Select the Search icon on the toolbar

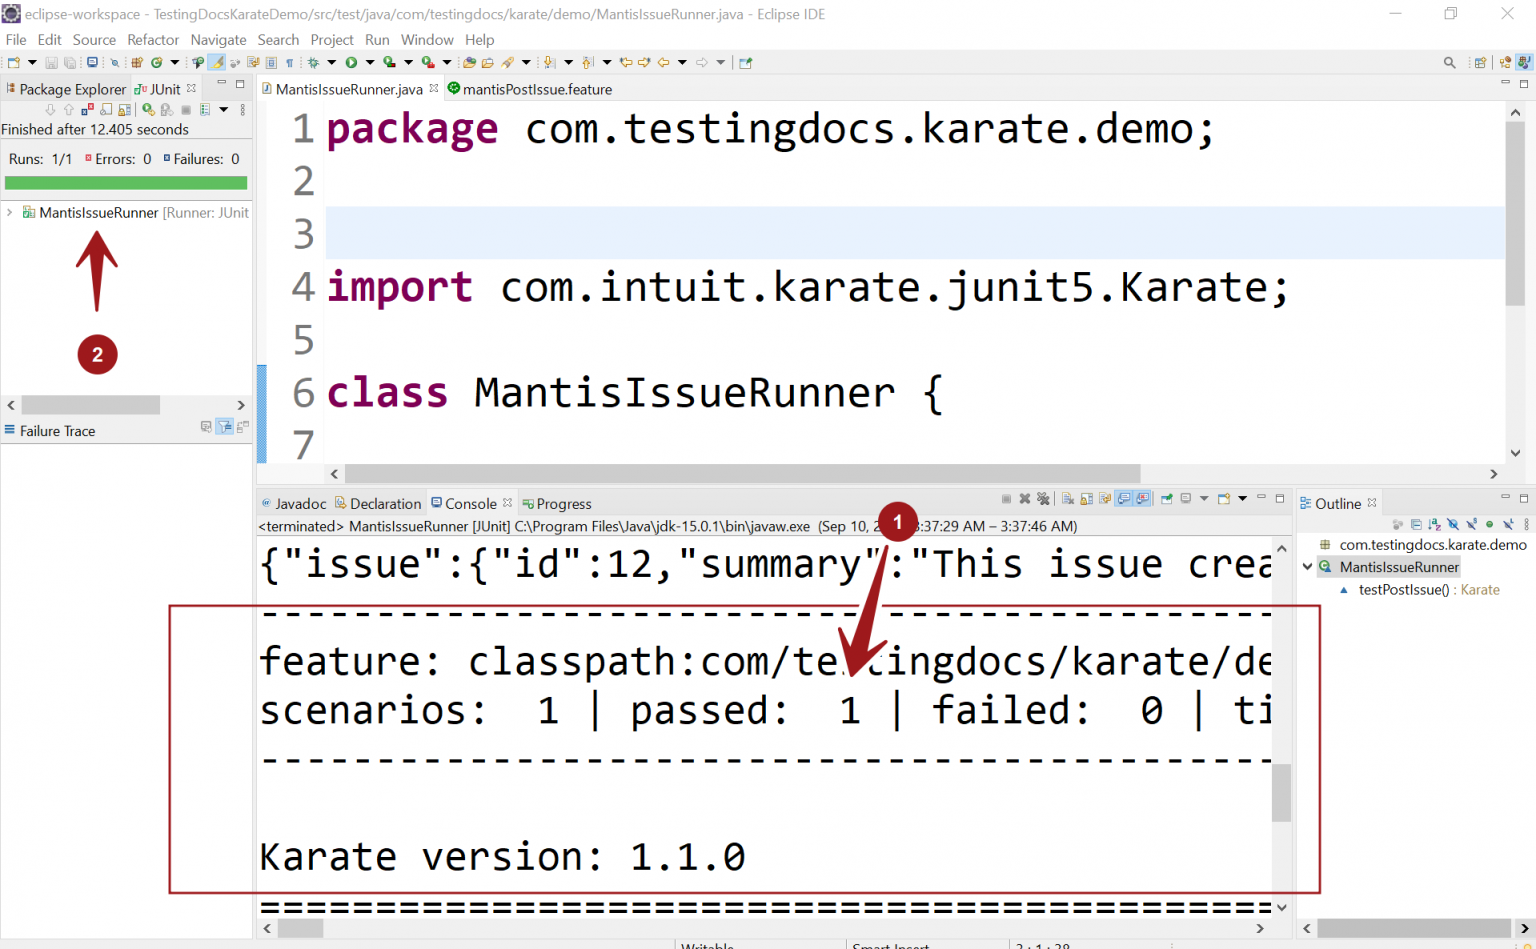(1449, 62)
